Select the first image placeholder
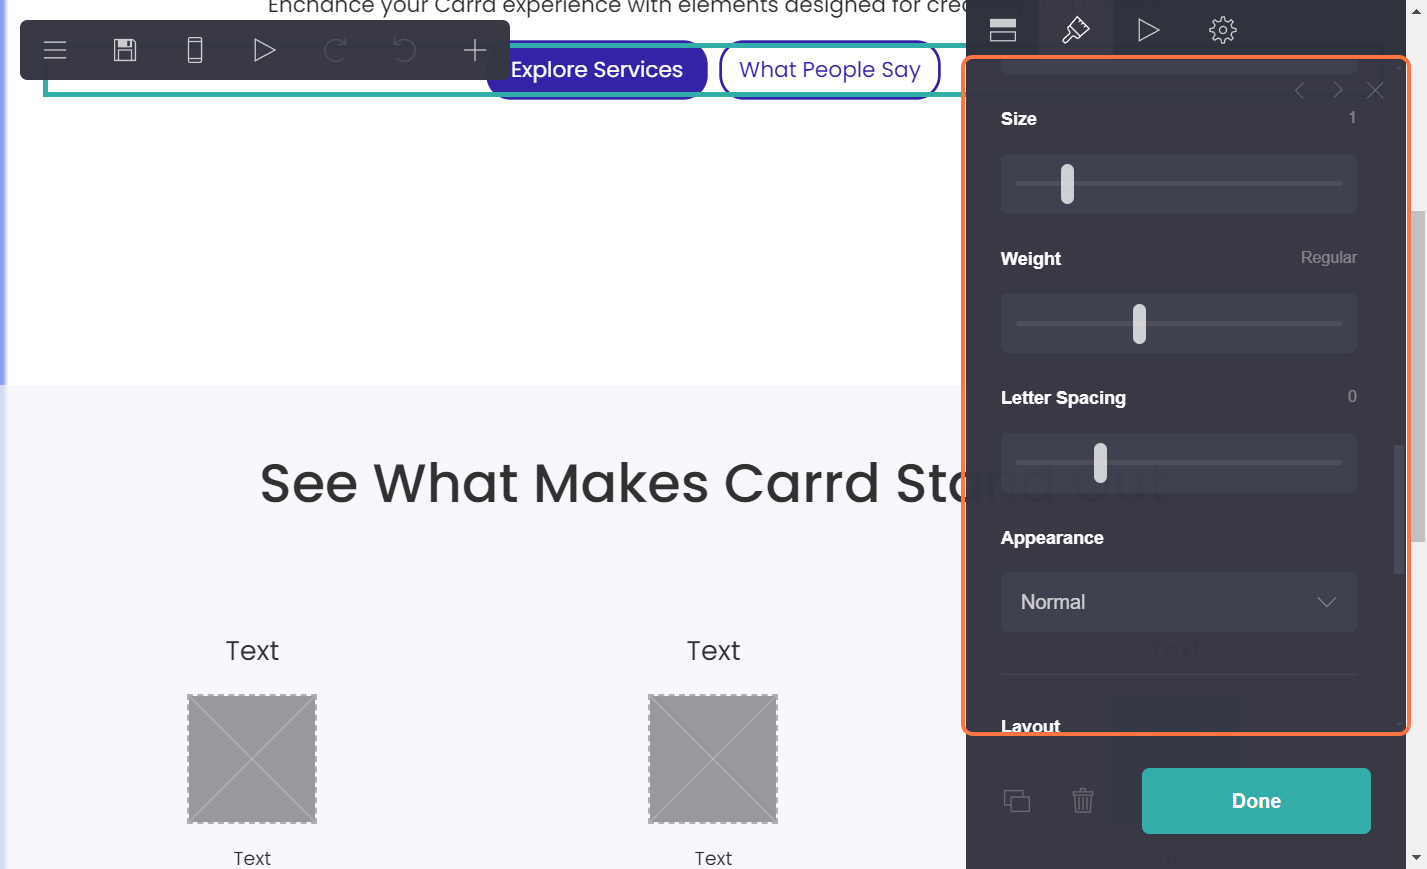 click(252, 759)
